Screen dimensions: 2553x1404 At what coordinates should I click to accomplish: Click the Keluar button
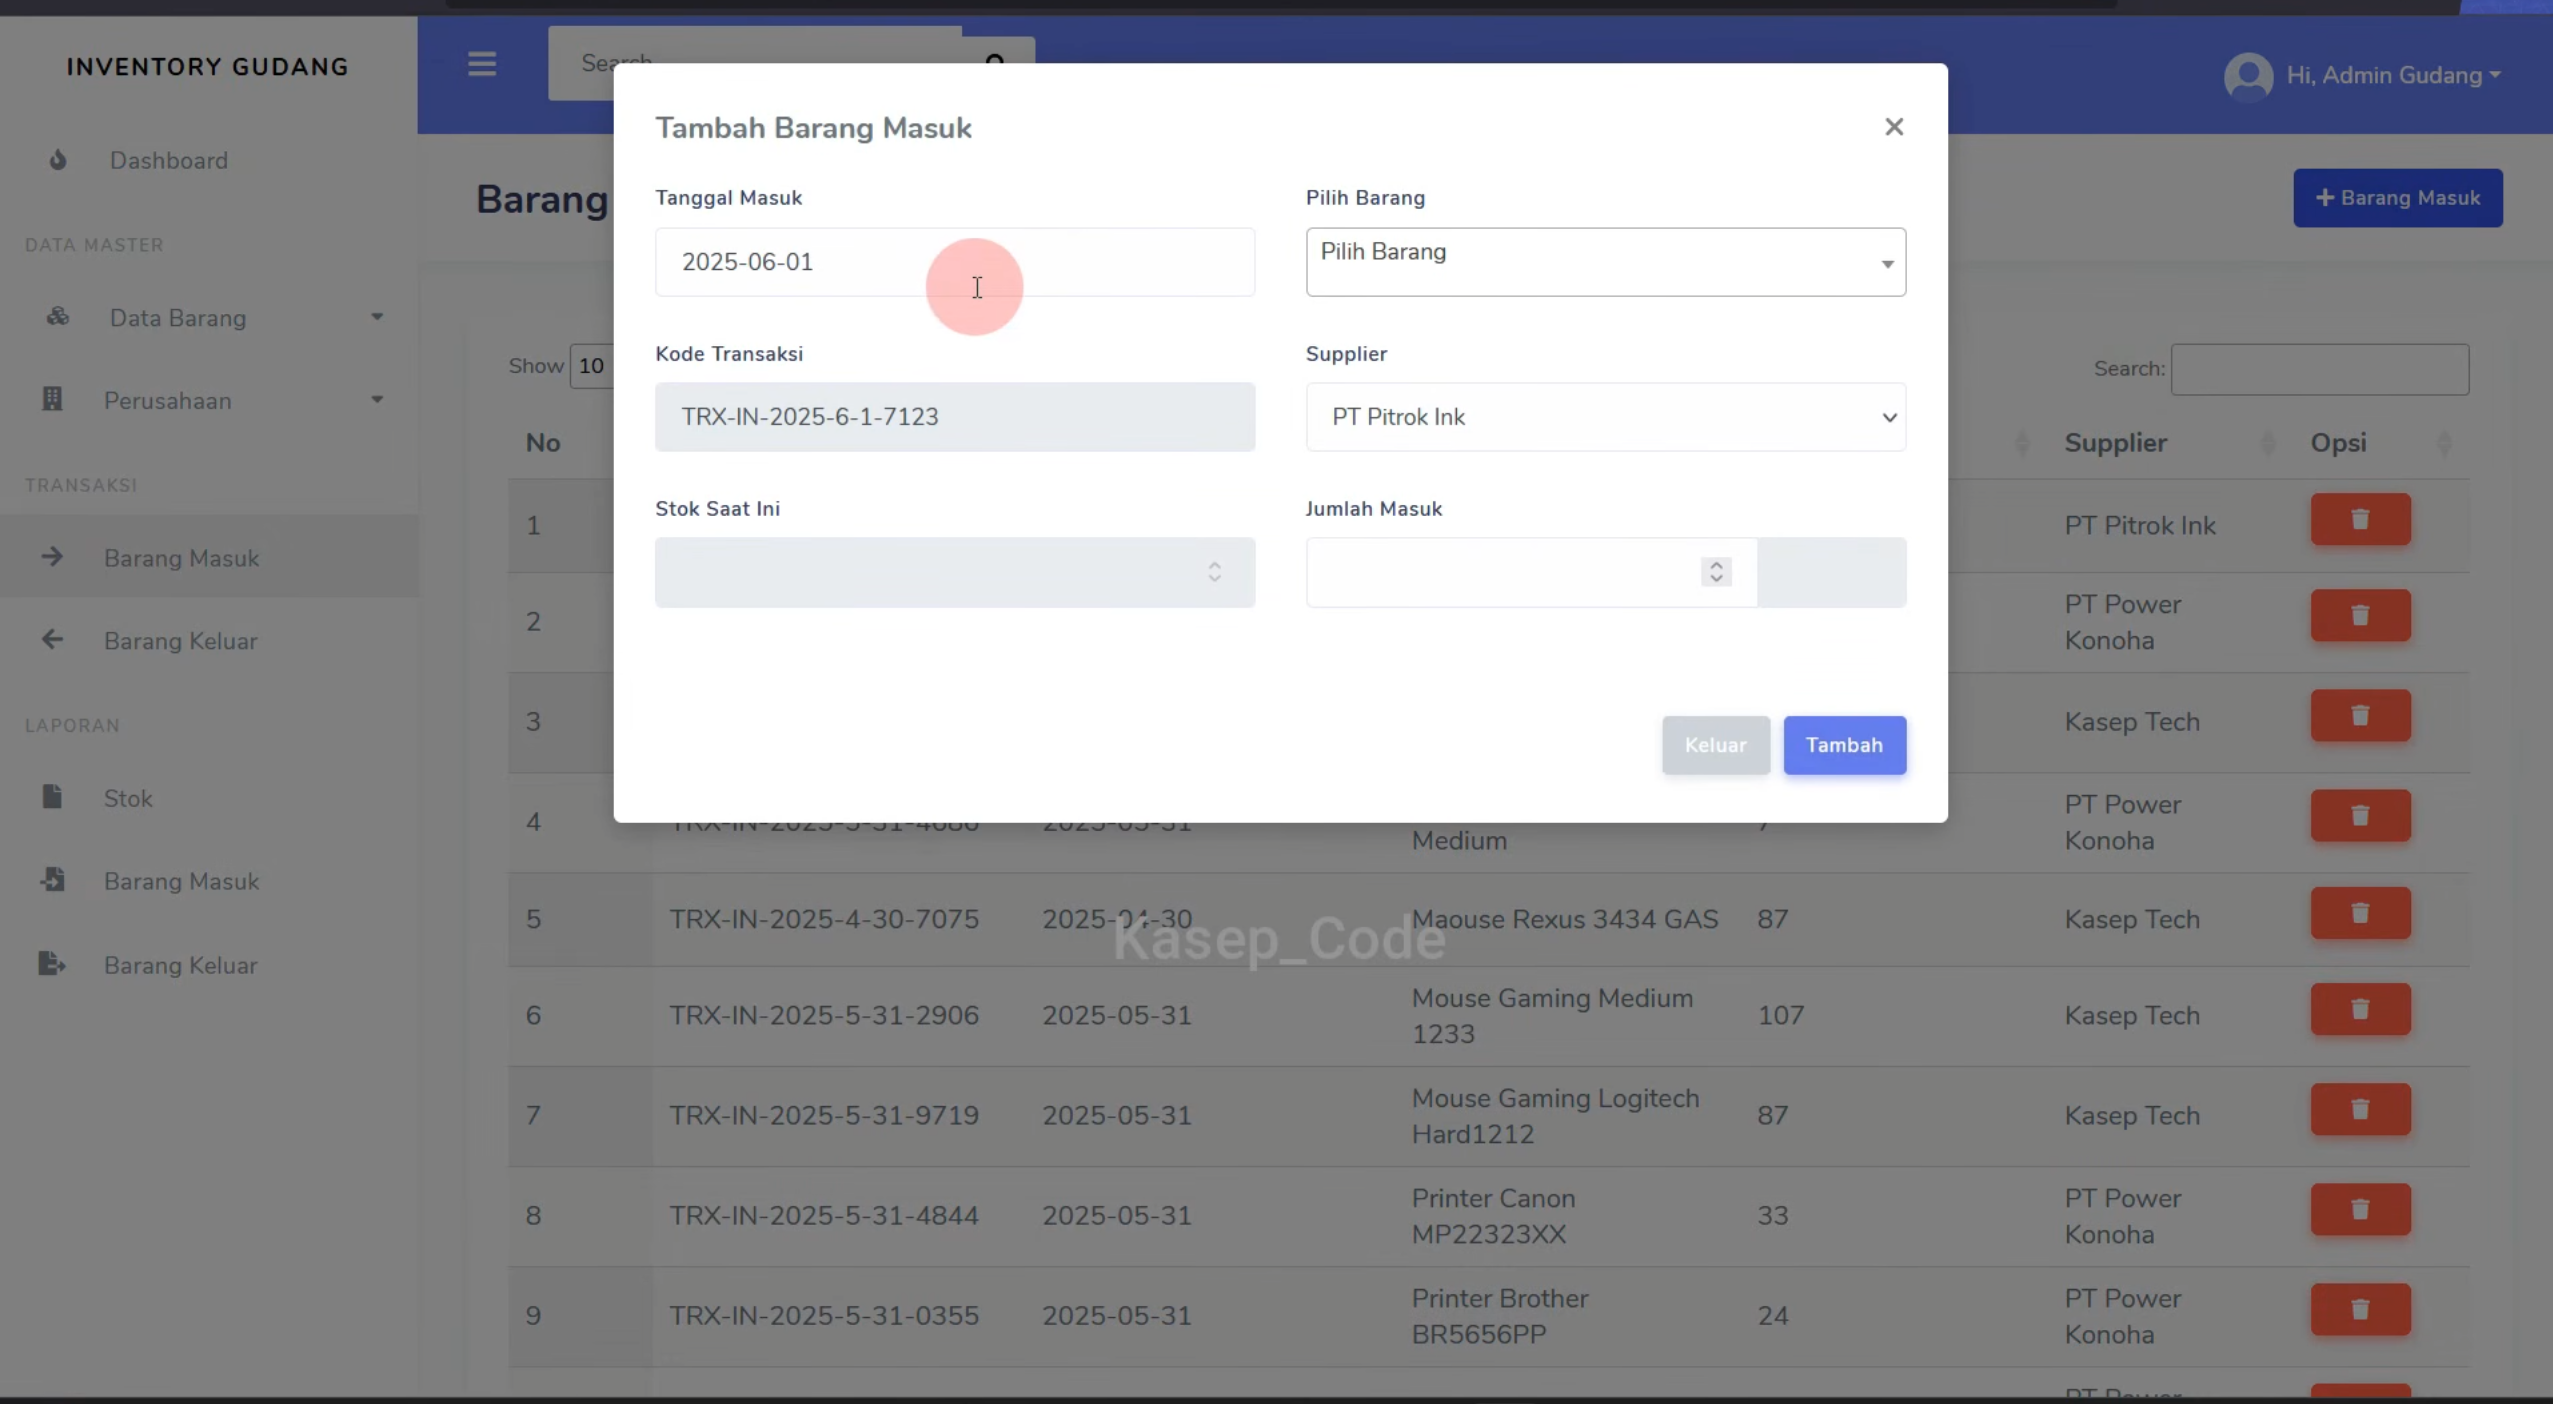pyautogui.click(x=1715, y=745)
